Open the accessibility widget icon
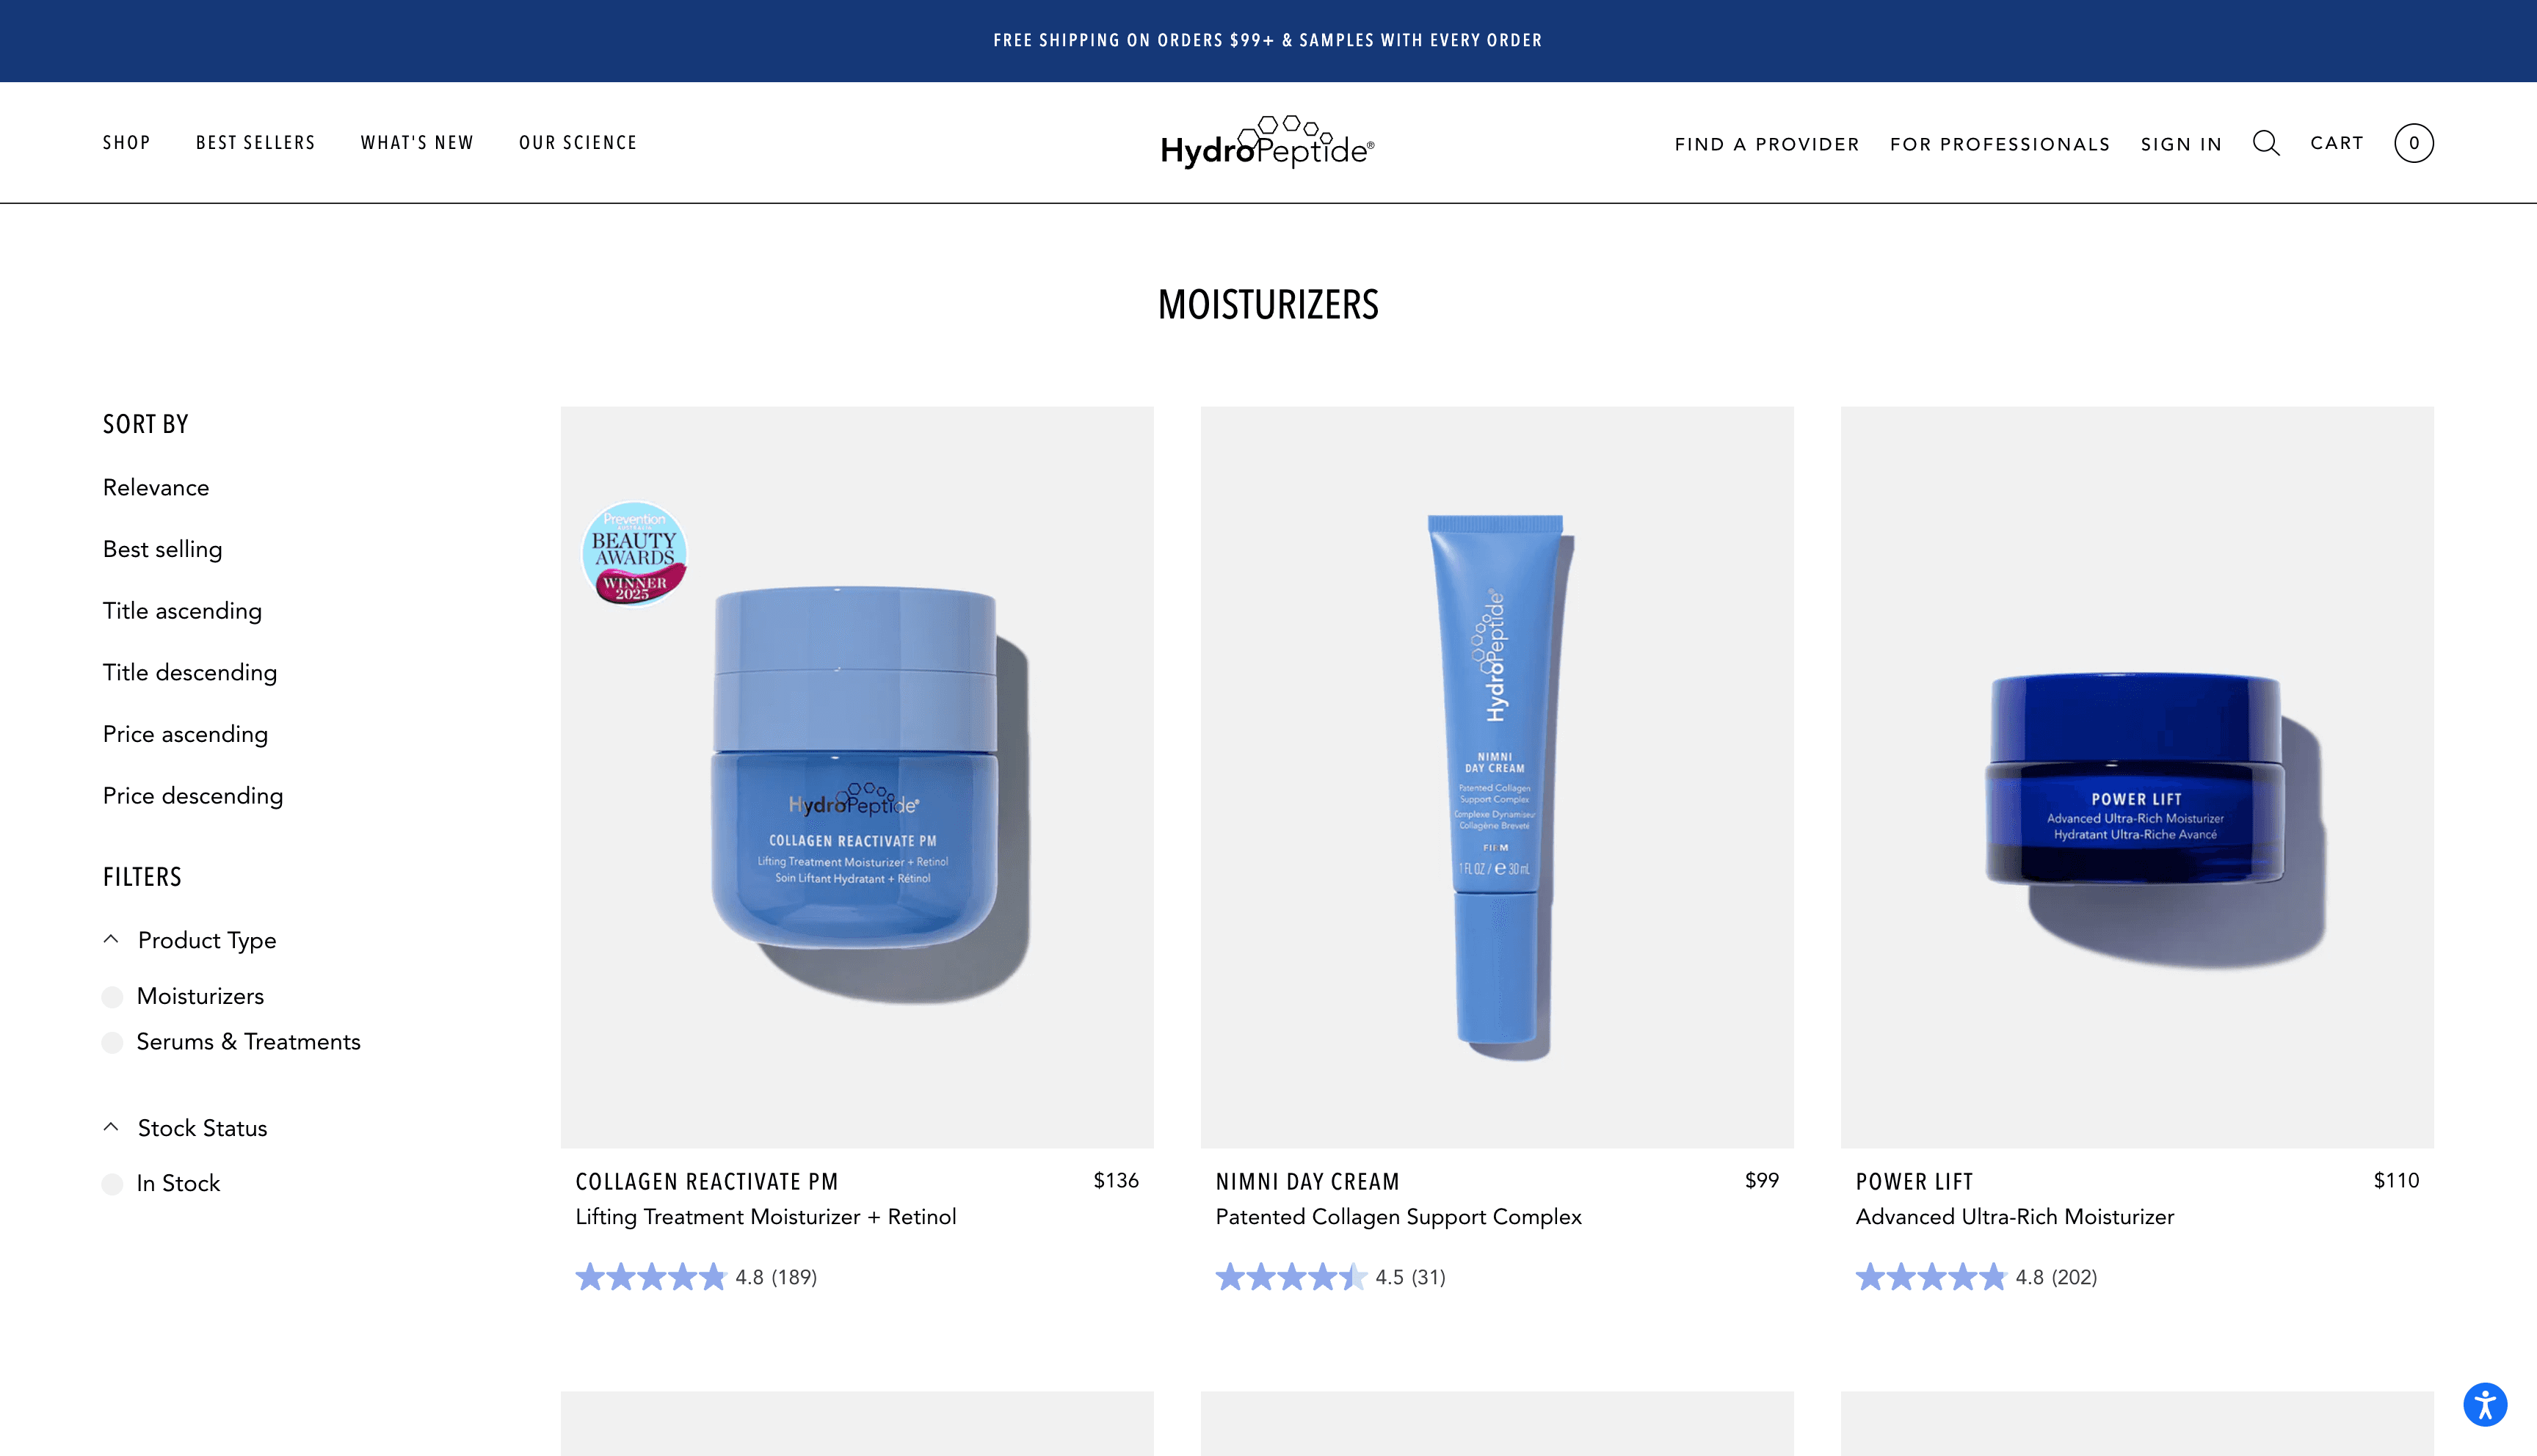The image size is (2537, 1456). pos(2485,1404)
